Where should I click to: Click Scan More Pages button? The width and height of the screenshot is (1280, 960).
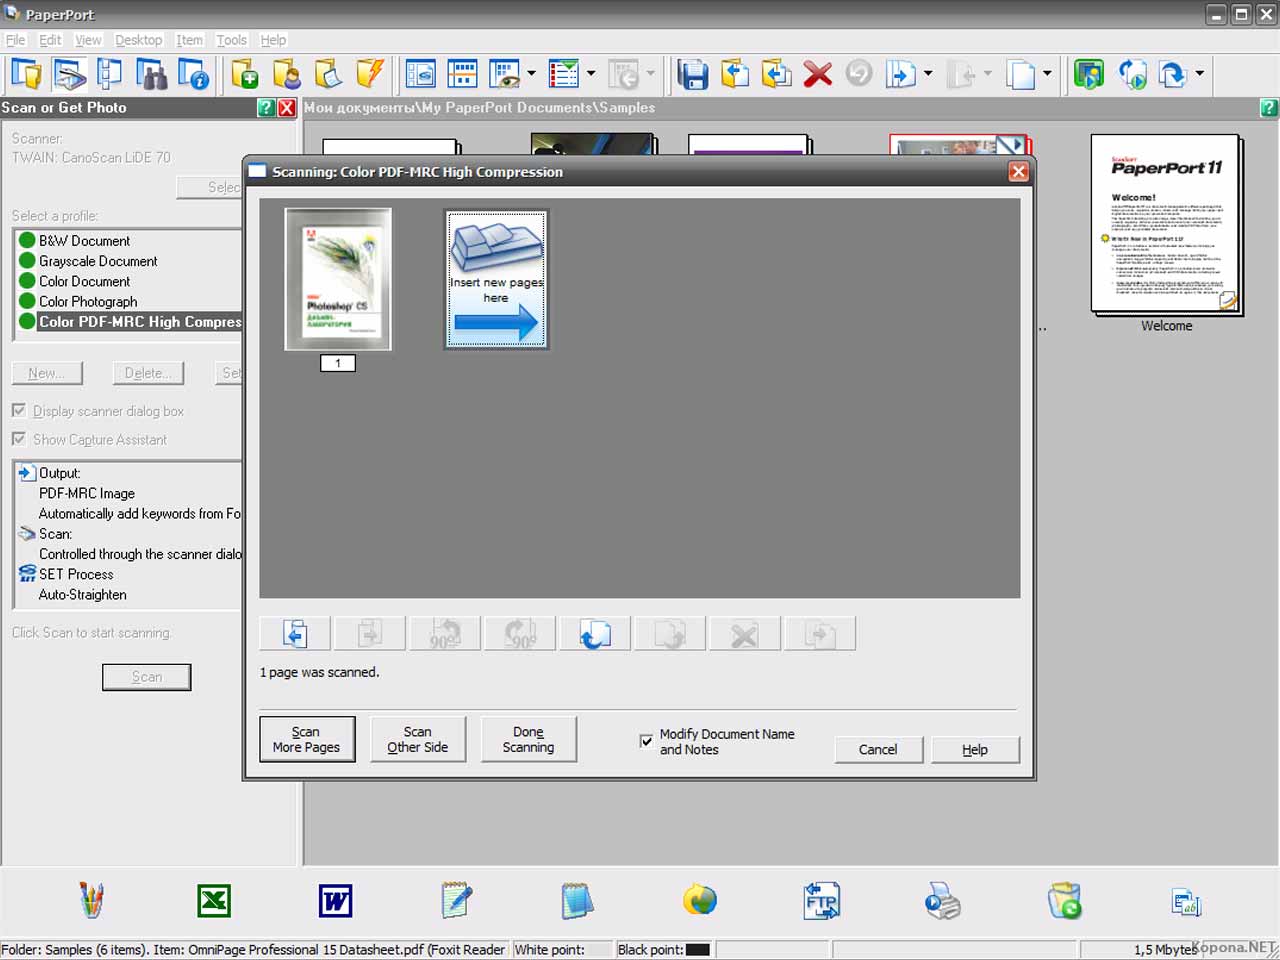pos(307,739)
